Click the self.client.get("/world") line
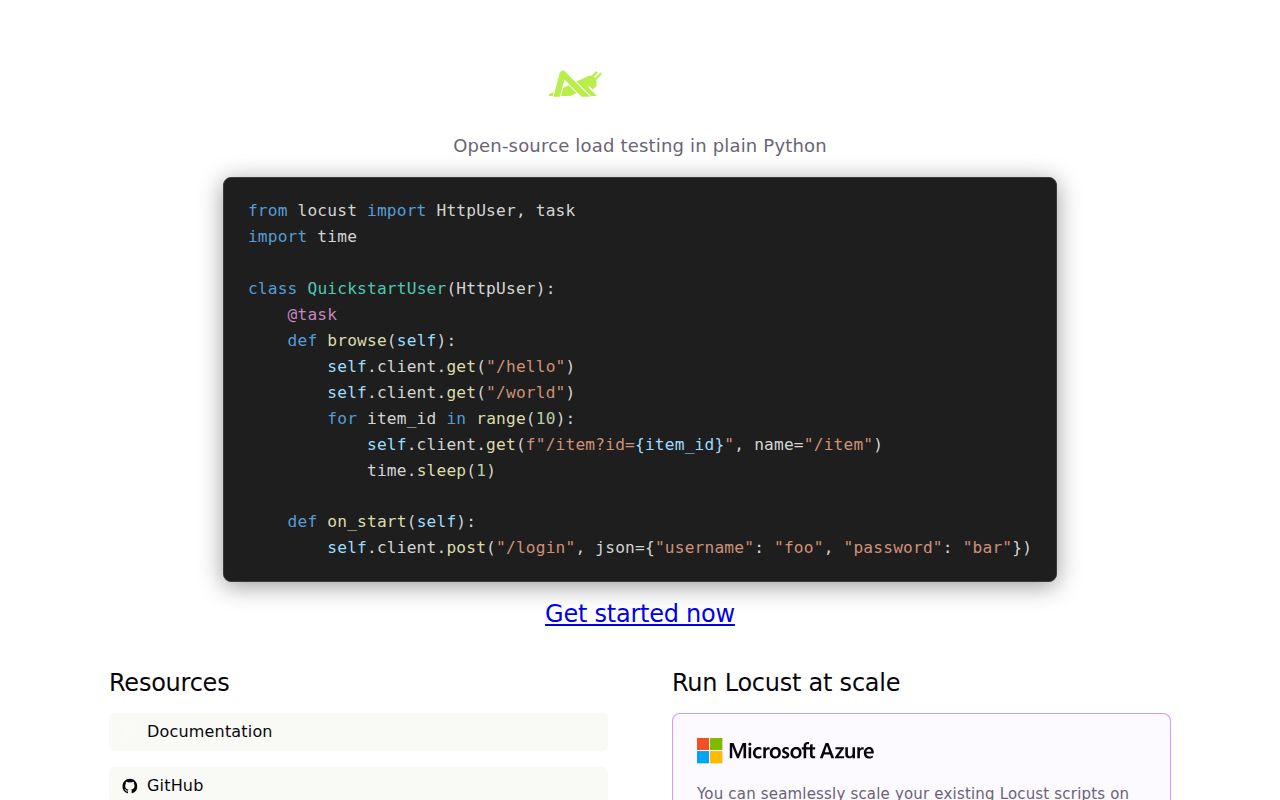The height and width of the screenshot is (800, 1280). pyautogui.click(x=451, y=392)
